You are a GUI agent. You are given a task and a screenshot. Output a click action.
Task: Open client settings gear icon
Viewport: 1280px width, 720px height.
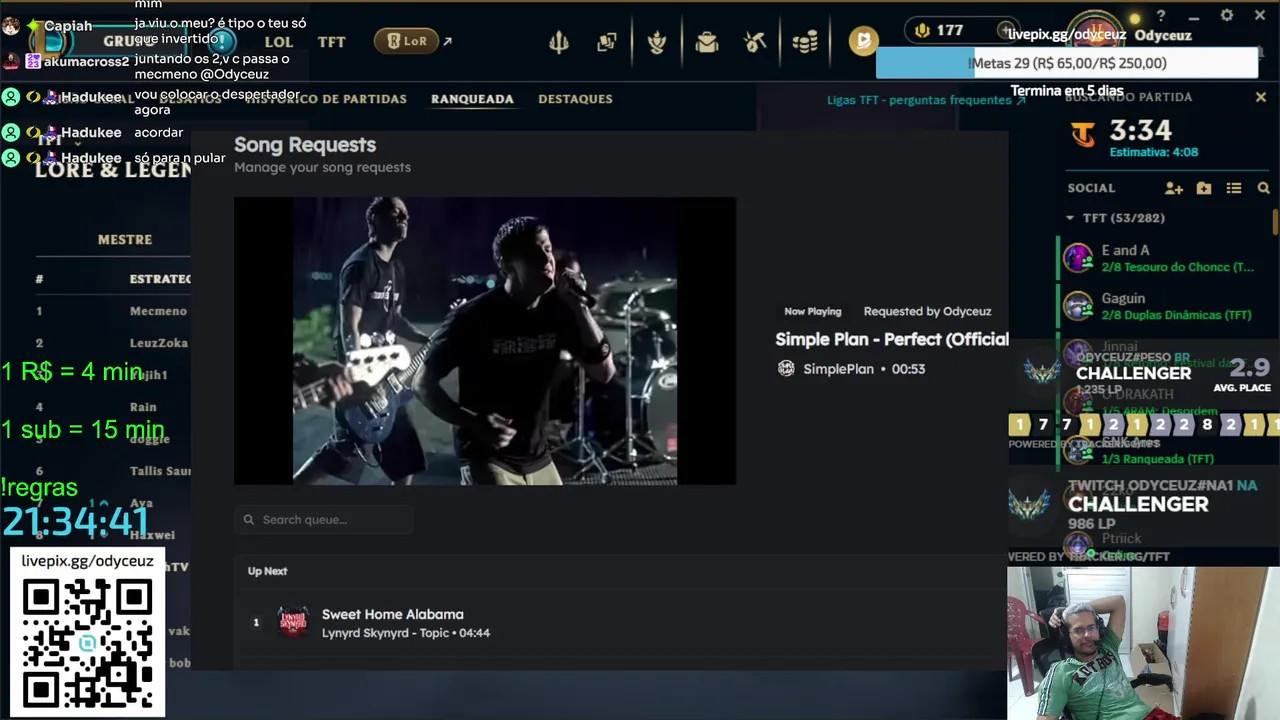coord(1227,15)
